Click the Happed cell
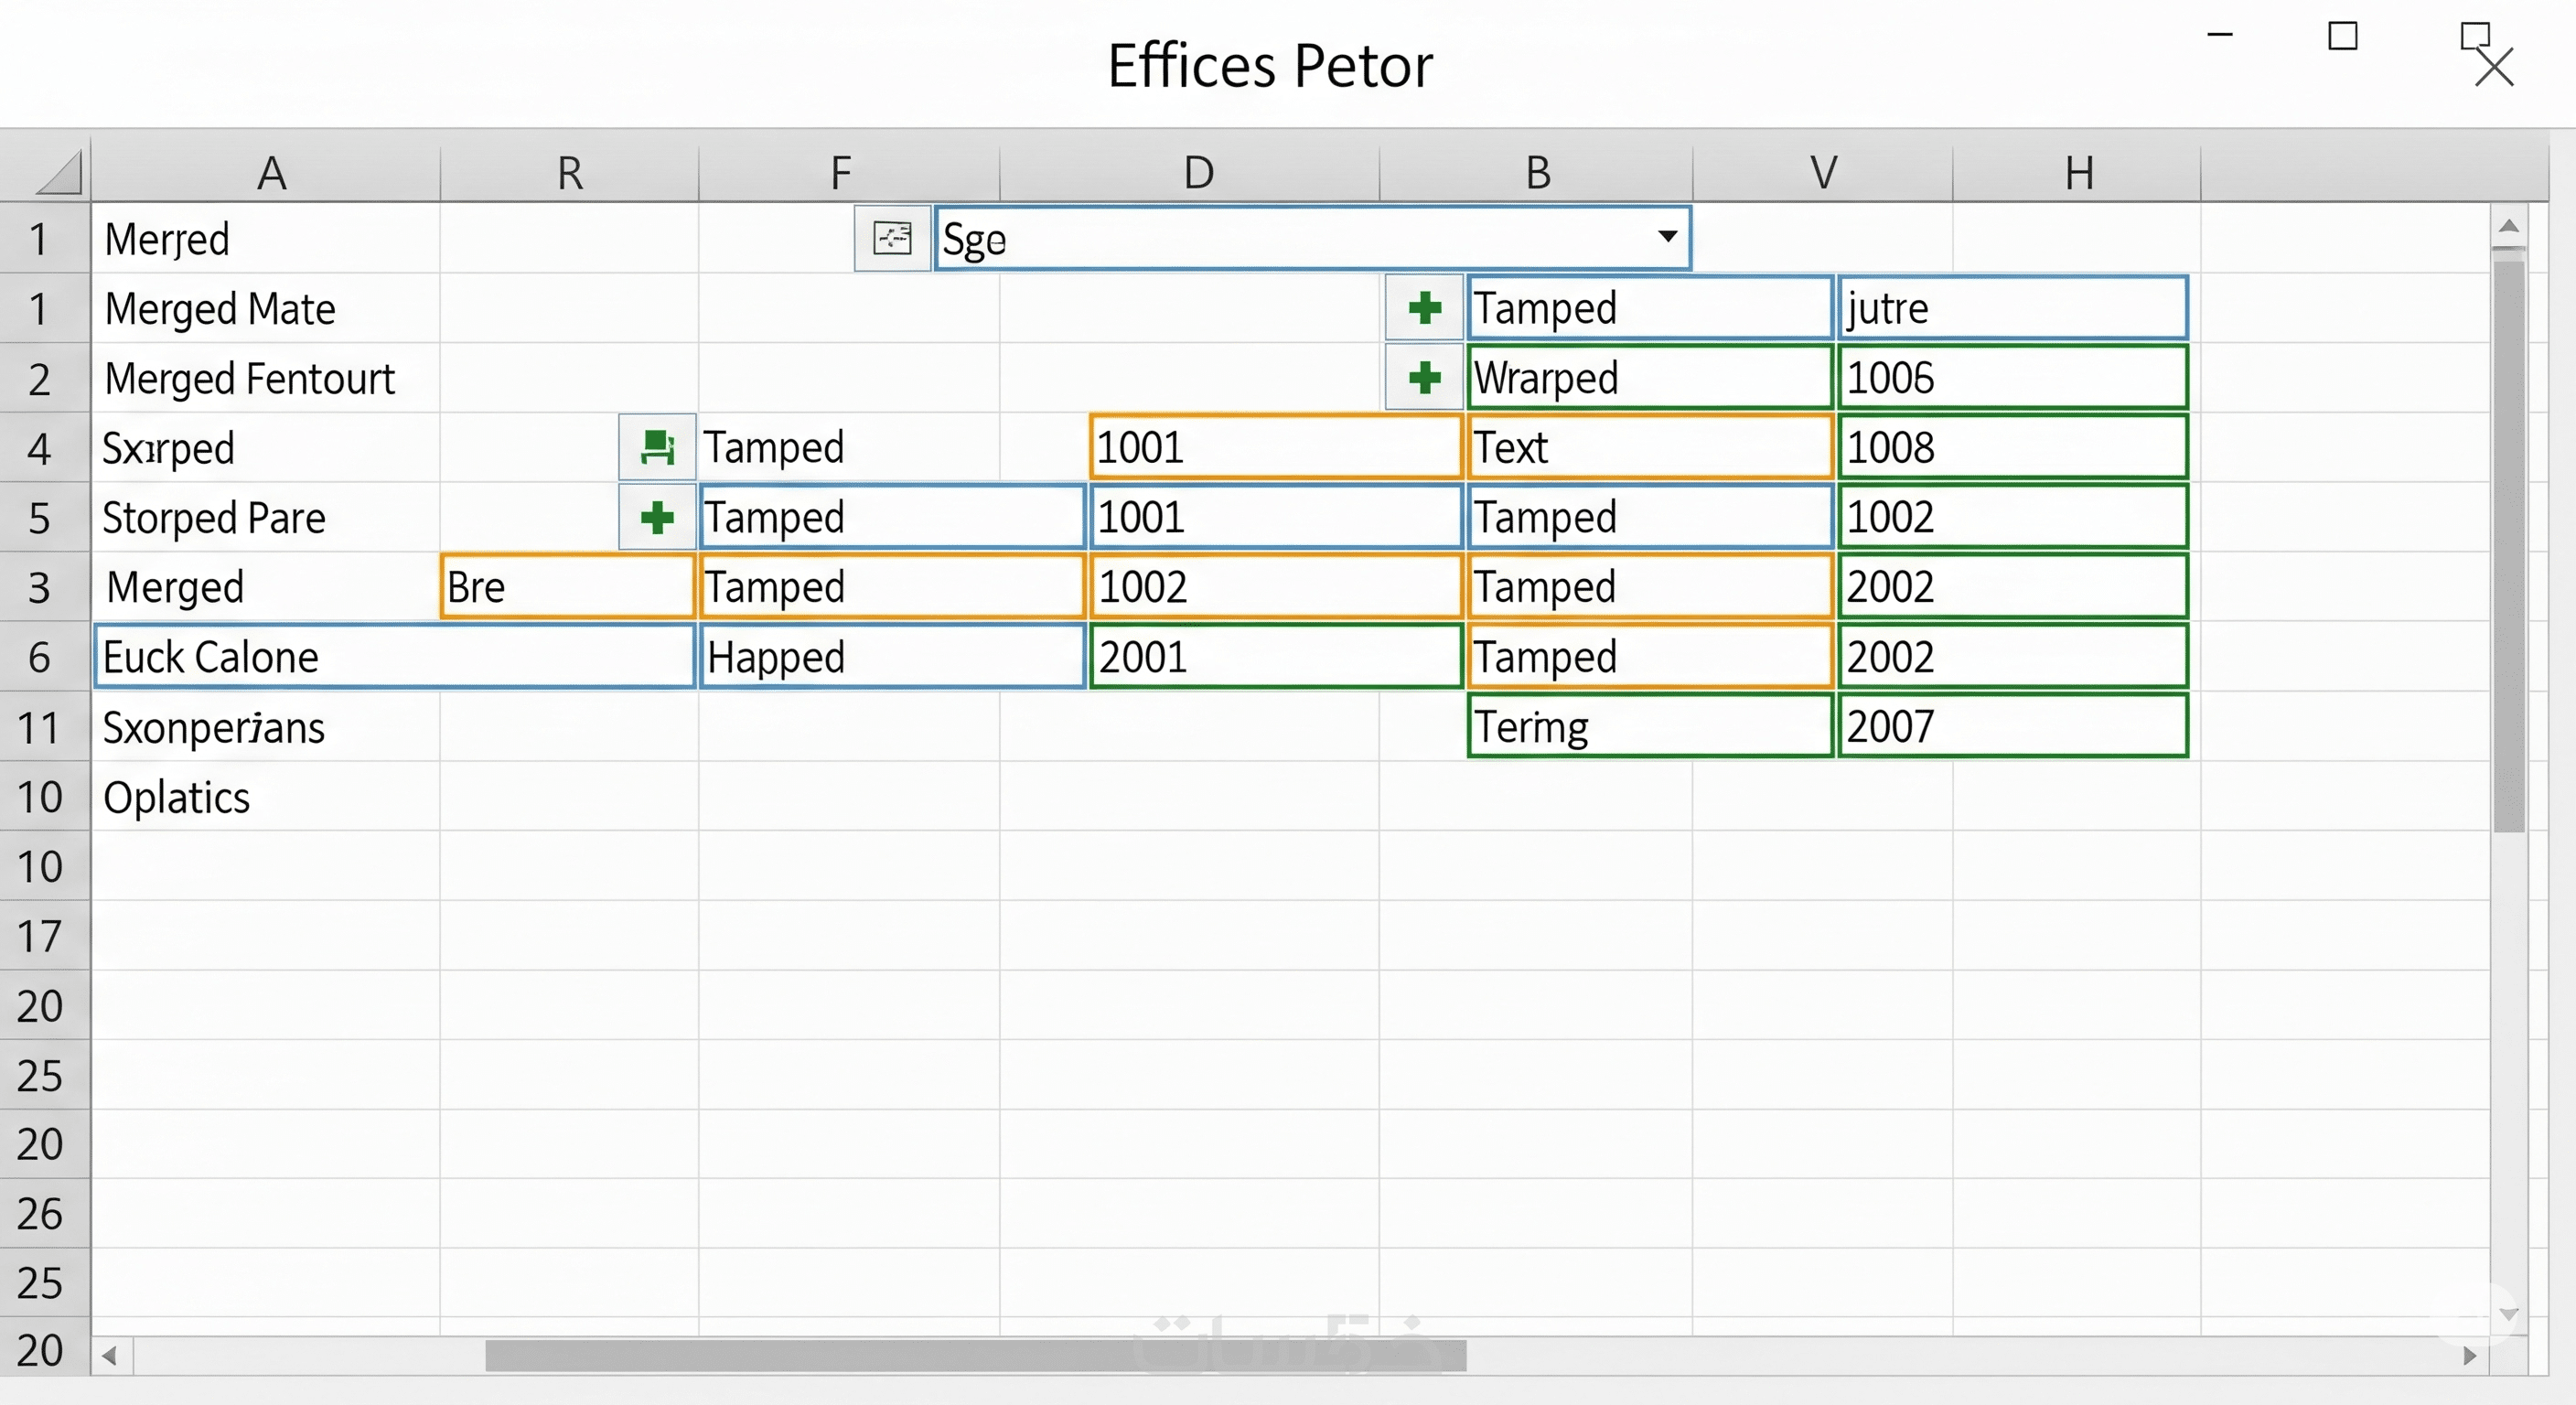Screen dimensions: 2576x1405 tap(892, 657)
